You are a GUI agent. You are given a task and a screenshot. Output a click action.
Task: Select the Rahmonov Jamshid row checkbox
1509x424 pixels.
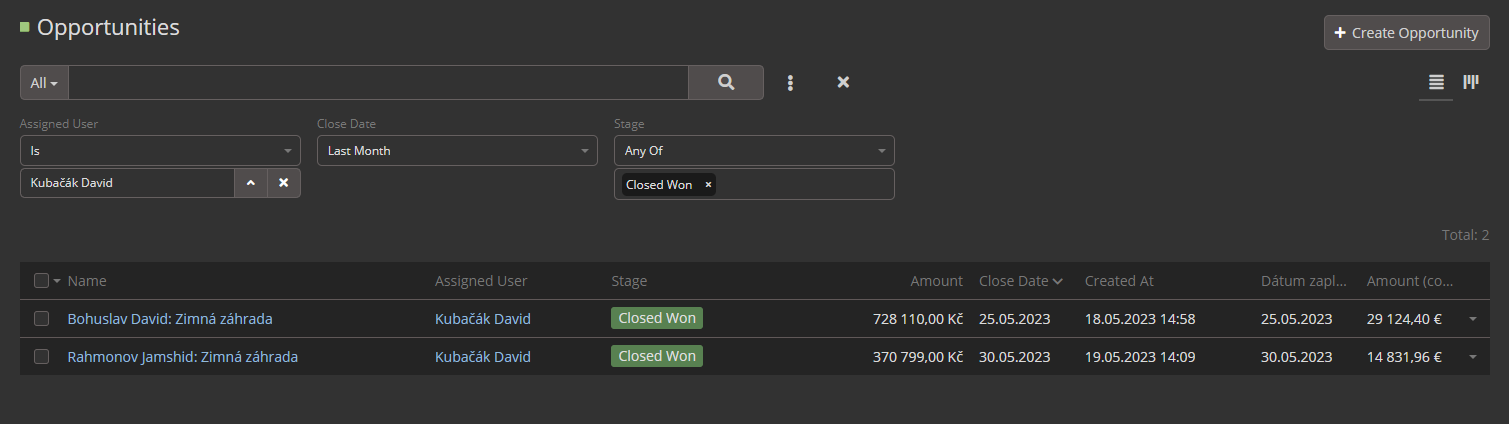[x=41, y=357]
